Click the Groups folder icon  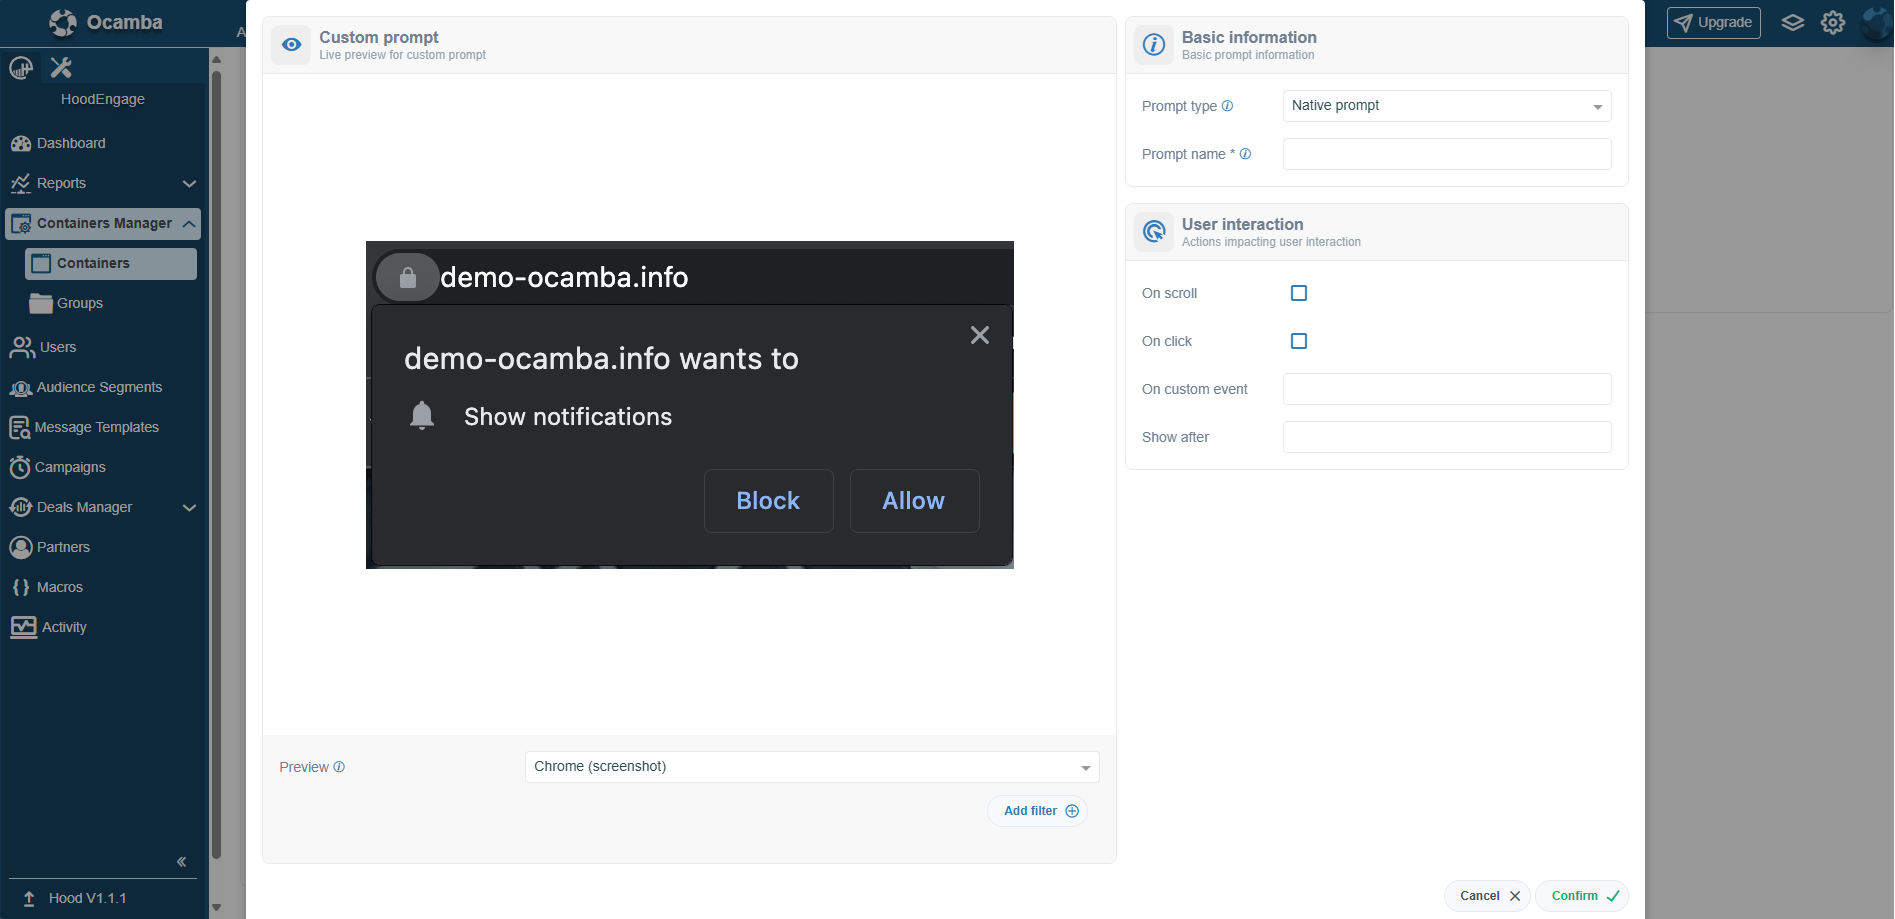point(41,303)
